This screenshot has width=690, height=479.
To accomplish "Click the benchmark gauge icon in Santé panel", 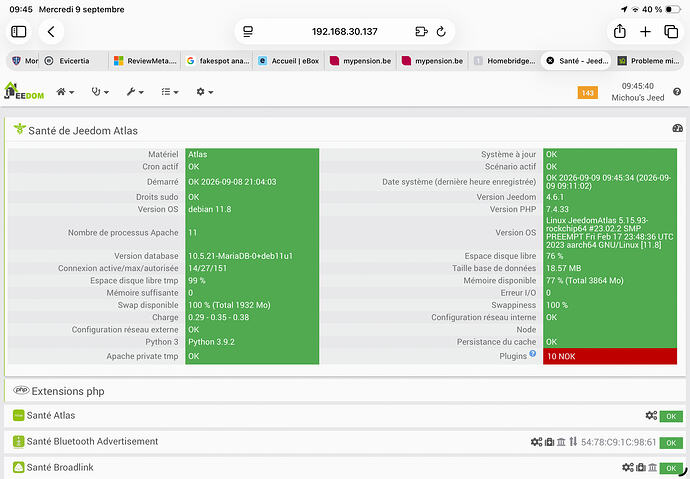I will [x=677, y=128].
